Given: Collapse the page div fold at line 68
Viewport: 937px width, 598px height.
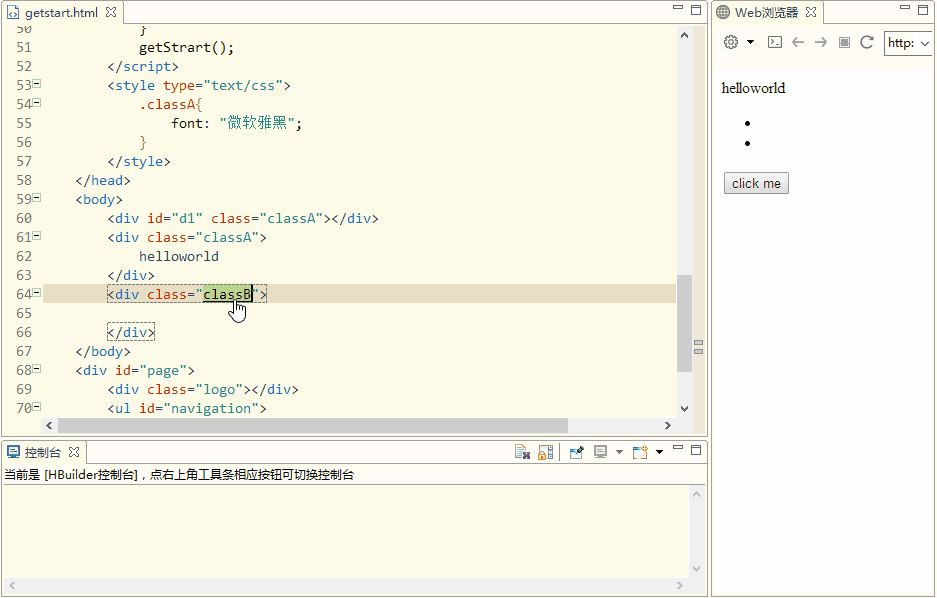Looking at the screenshot, I should [x=36, y=369].
